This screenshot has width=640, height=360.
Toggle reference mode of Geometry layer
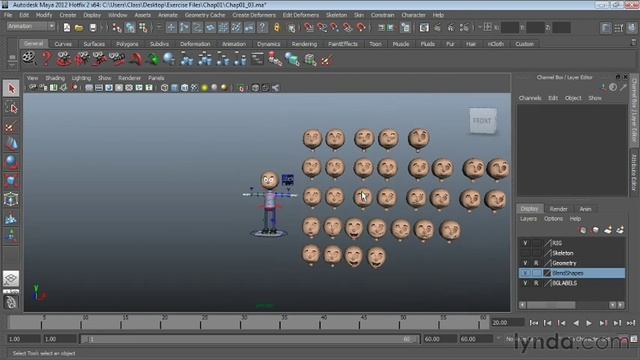click(536, 263)
